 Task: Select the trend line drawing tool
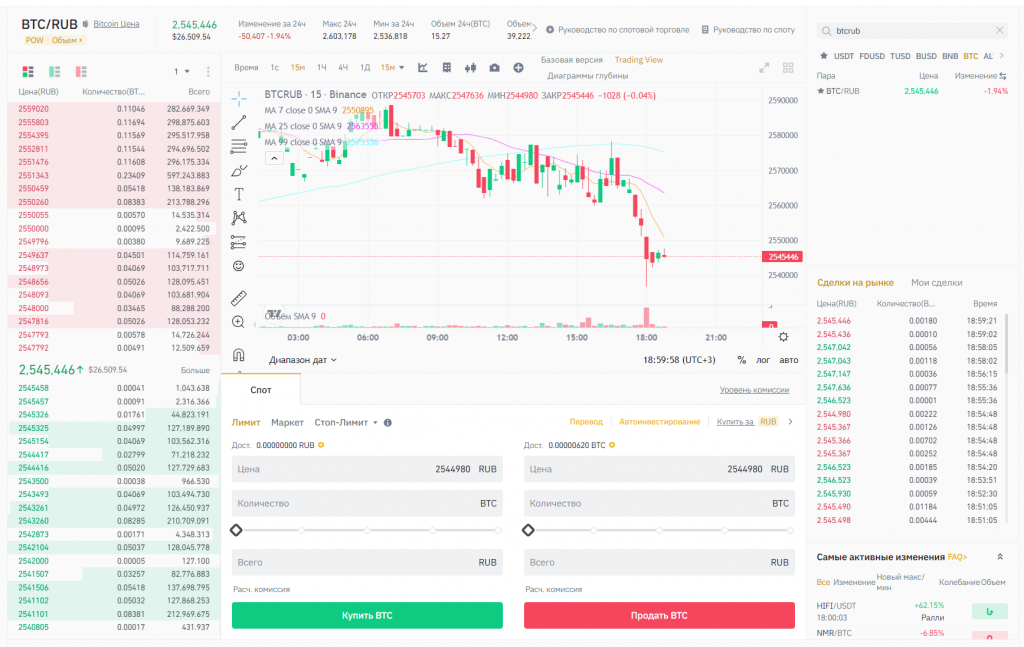[x=239, y=122]
